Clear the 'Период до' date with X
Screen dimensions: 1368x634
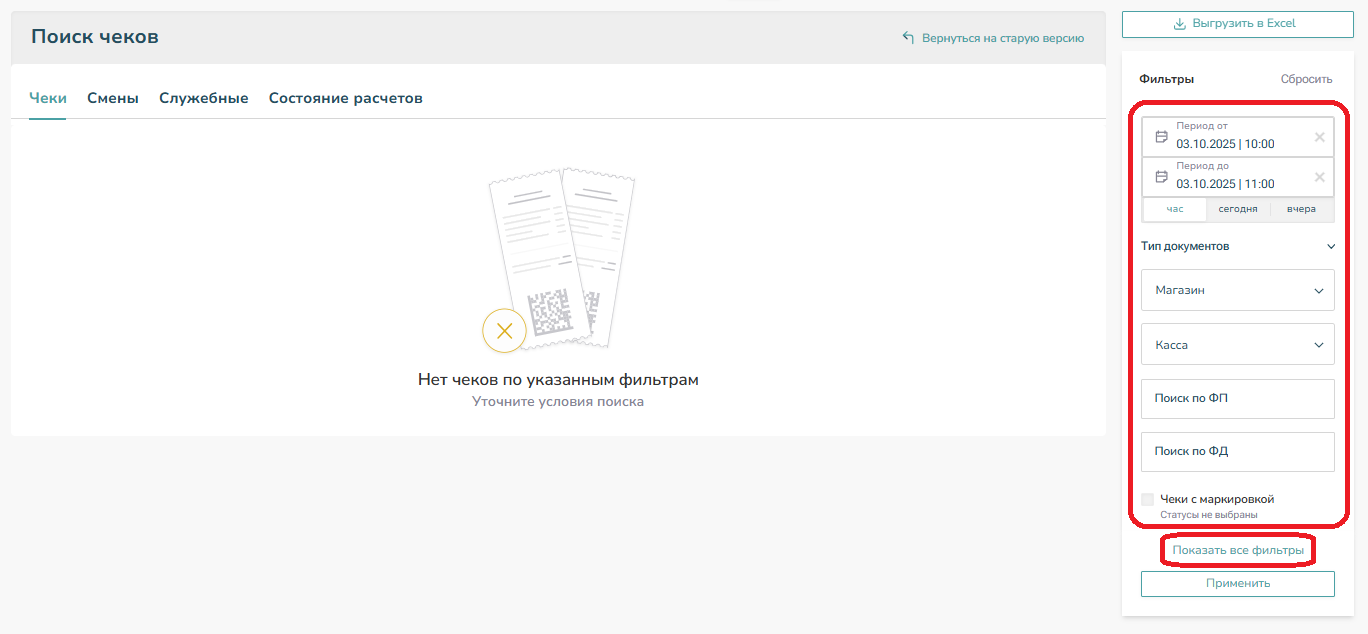[x=1319, y=177]
